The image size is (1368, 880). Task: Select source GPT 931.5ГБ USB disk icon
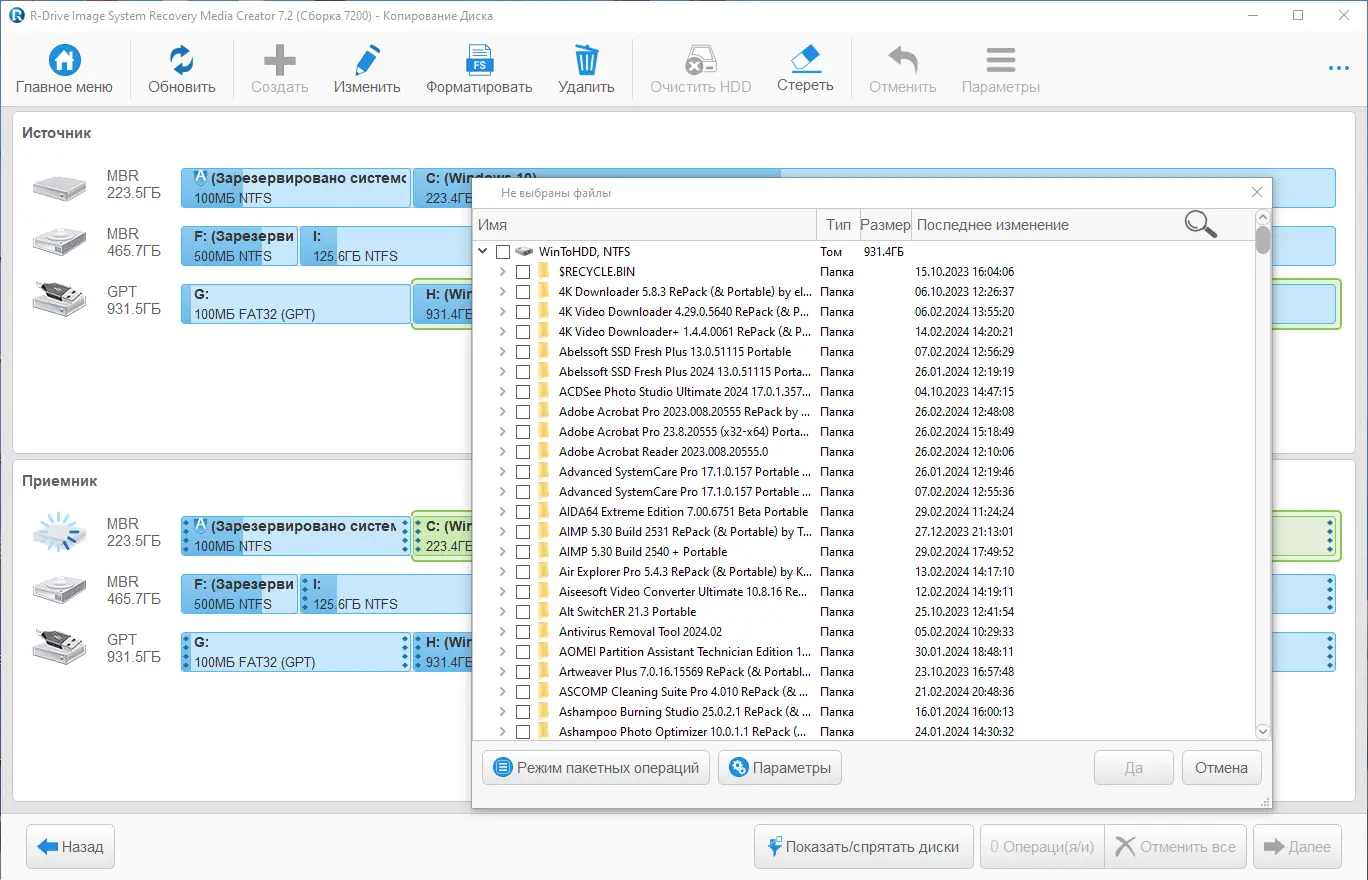point(60,298)
